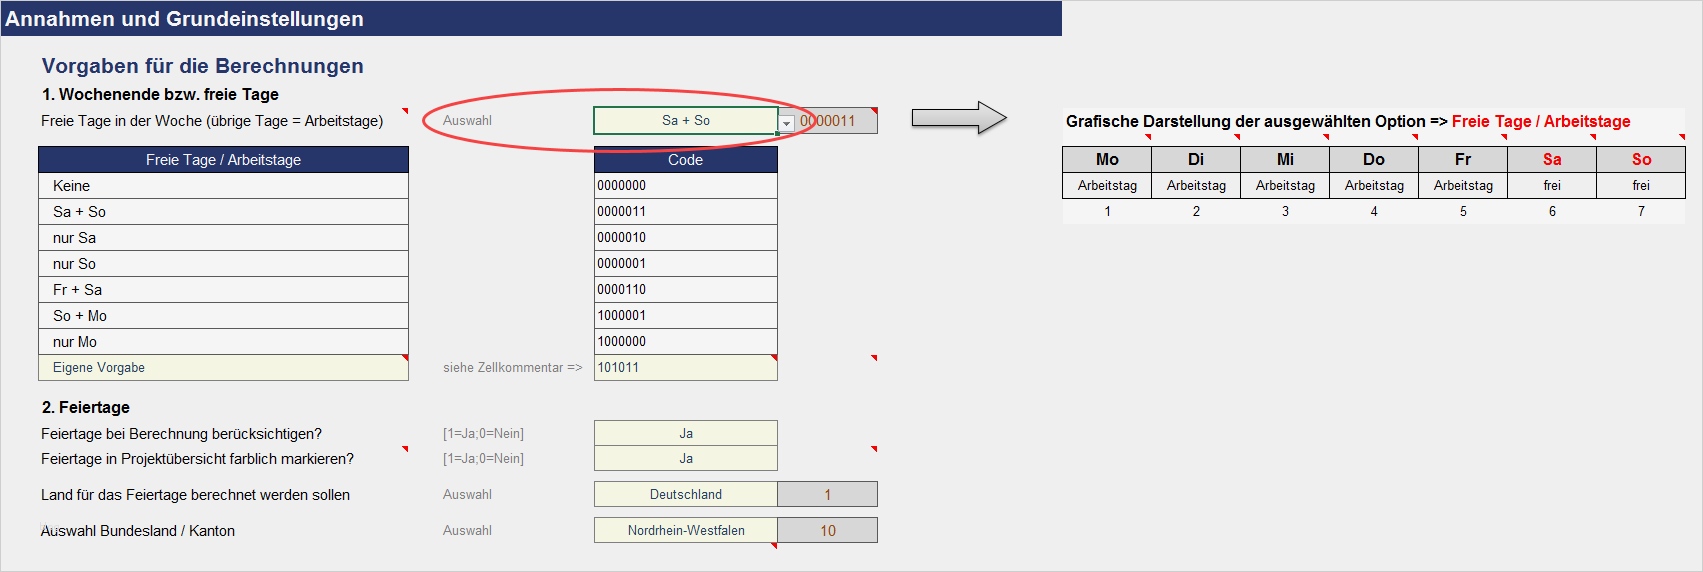The height and width of the screenshot is (572, 1703).
Task: Select code cell 0000110
Action: click(x=685, y=289)
